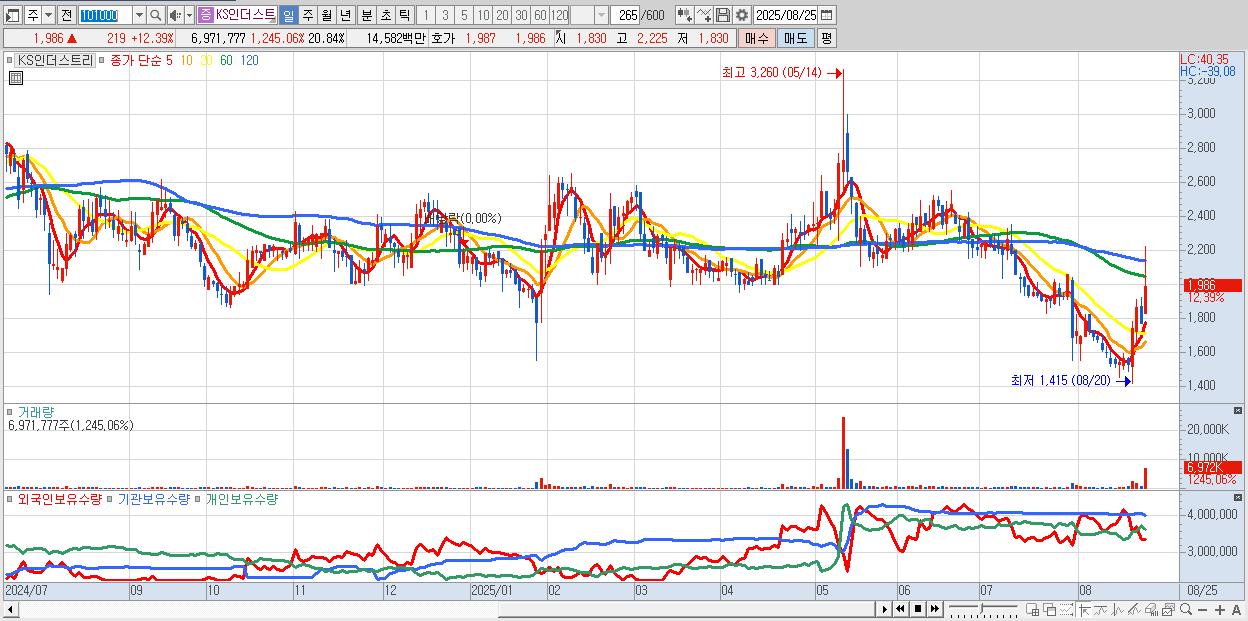Select the 월 monthly period toggle
The width and height of the screenshot is (1248, 621).
tap(326, 15)
